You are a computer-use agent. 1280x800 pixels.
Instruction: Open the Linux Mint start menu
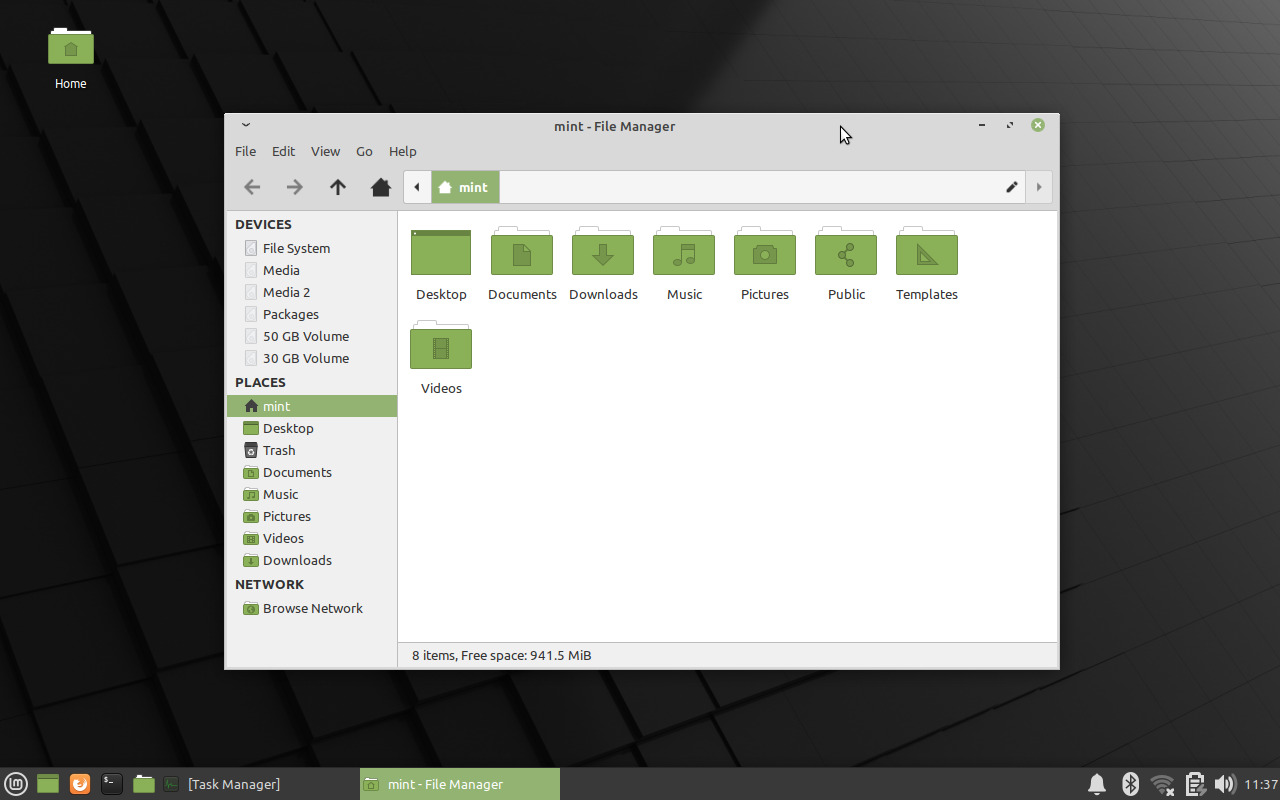[15, 784]
